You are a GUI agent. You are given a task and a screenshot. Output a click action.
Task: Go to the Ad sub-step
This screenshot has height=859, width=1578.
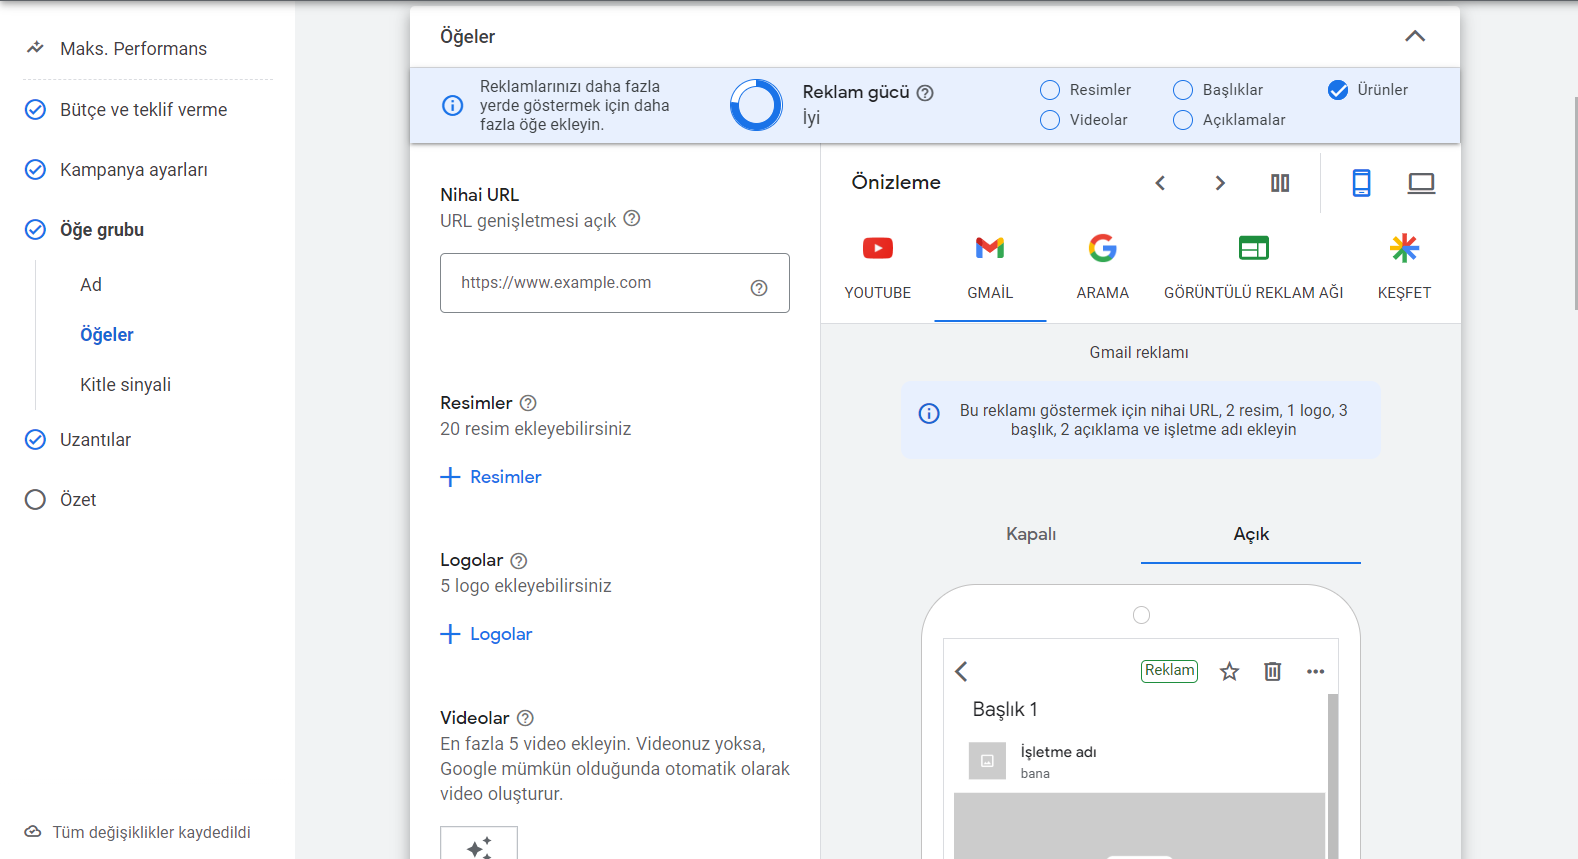91,285
